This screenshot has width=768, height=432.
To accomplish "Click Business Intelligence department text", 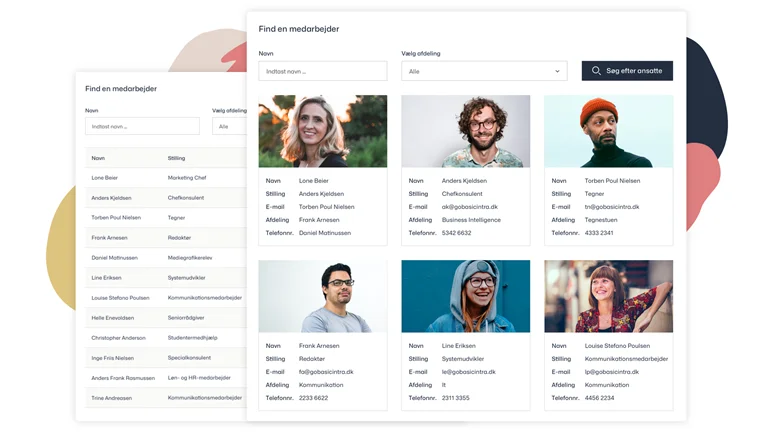I will (x=471, y=220).
